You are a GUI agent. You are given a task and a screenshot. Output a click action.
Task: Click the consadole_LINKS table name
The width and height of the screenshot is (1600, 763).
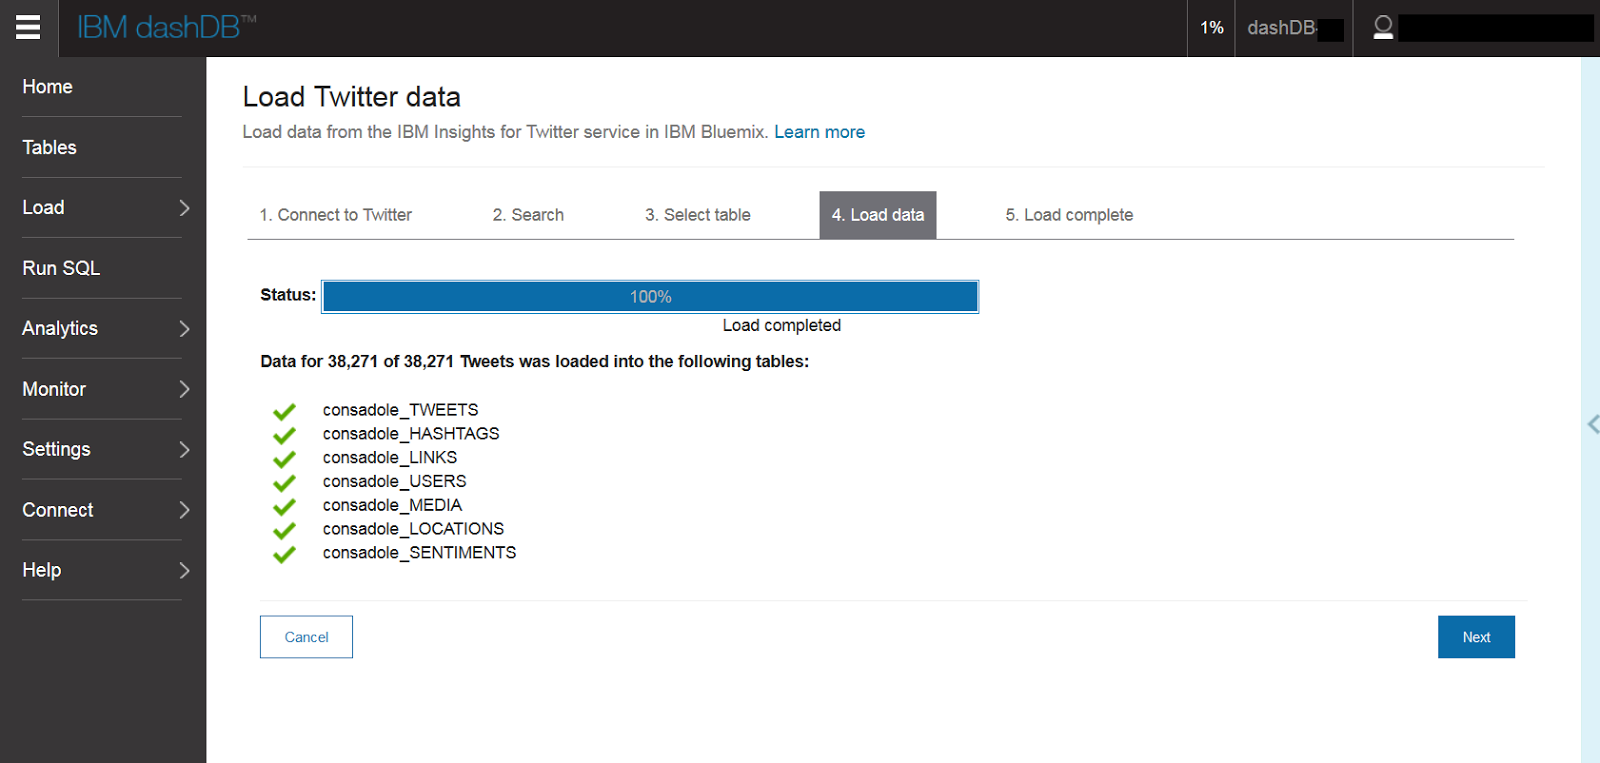(x=390, y=458)
